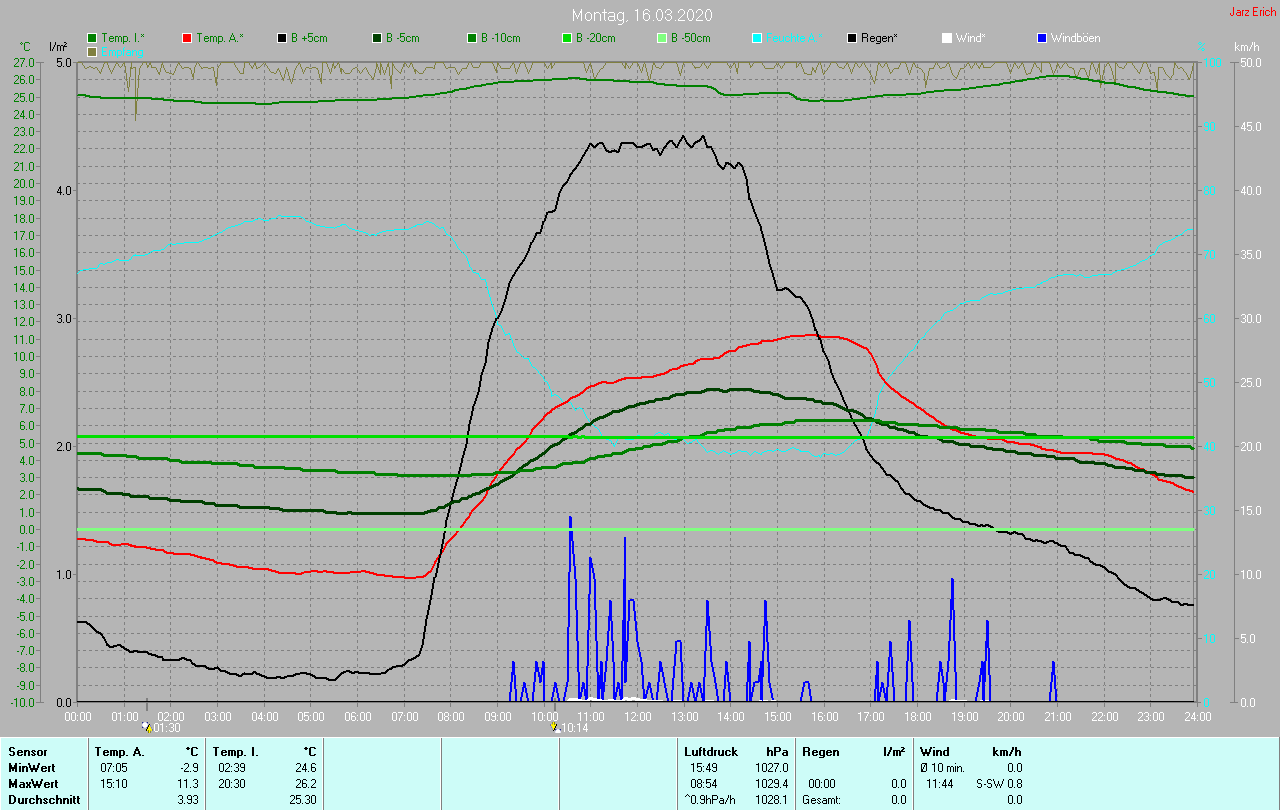Click the date title Montag, 16.03.2020
Screen dimensions: 1280x810
pyautogui.click(x=639, y=15)
